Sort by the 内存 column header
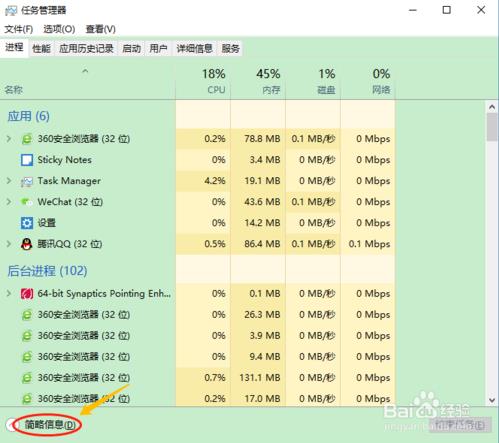This screenshot has width=499, height=443. point(258,81)
